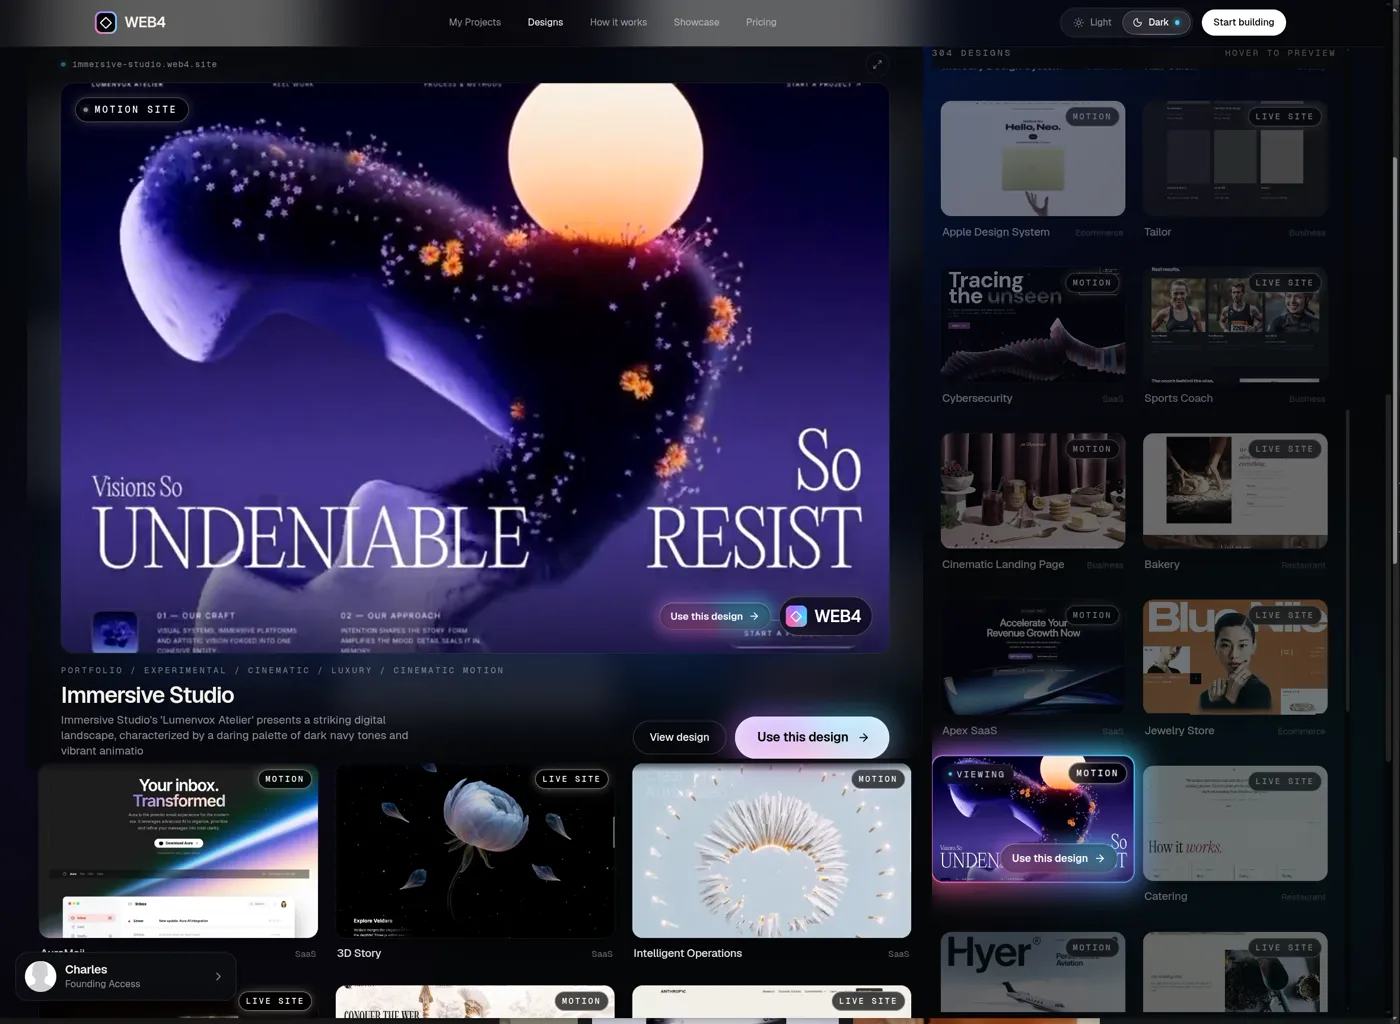
Task: Click View design button
Action: tap(679, 737)
